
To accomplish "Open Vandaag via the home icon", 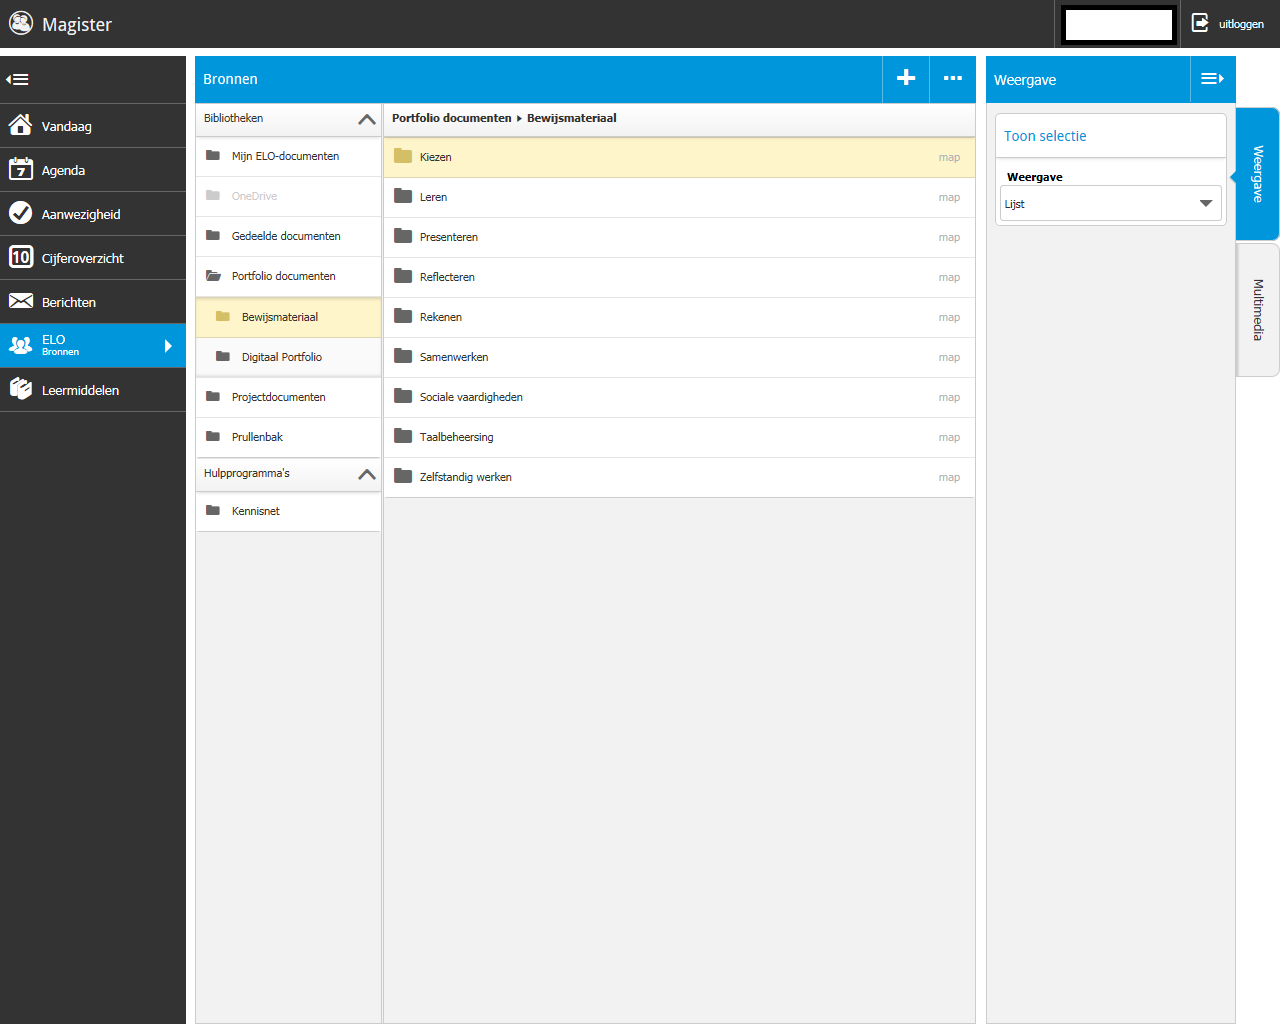I will point(20,126).
